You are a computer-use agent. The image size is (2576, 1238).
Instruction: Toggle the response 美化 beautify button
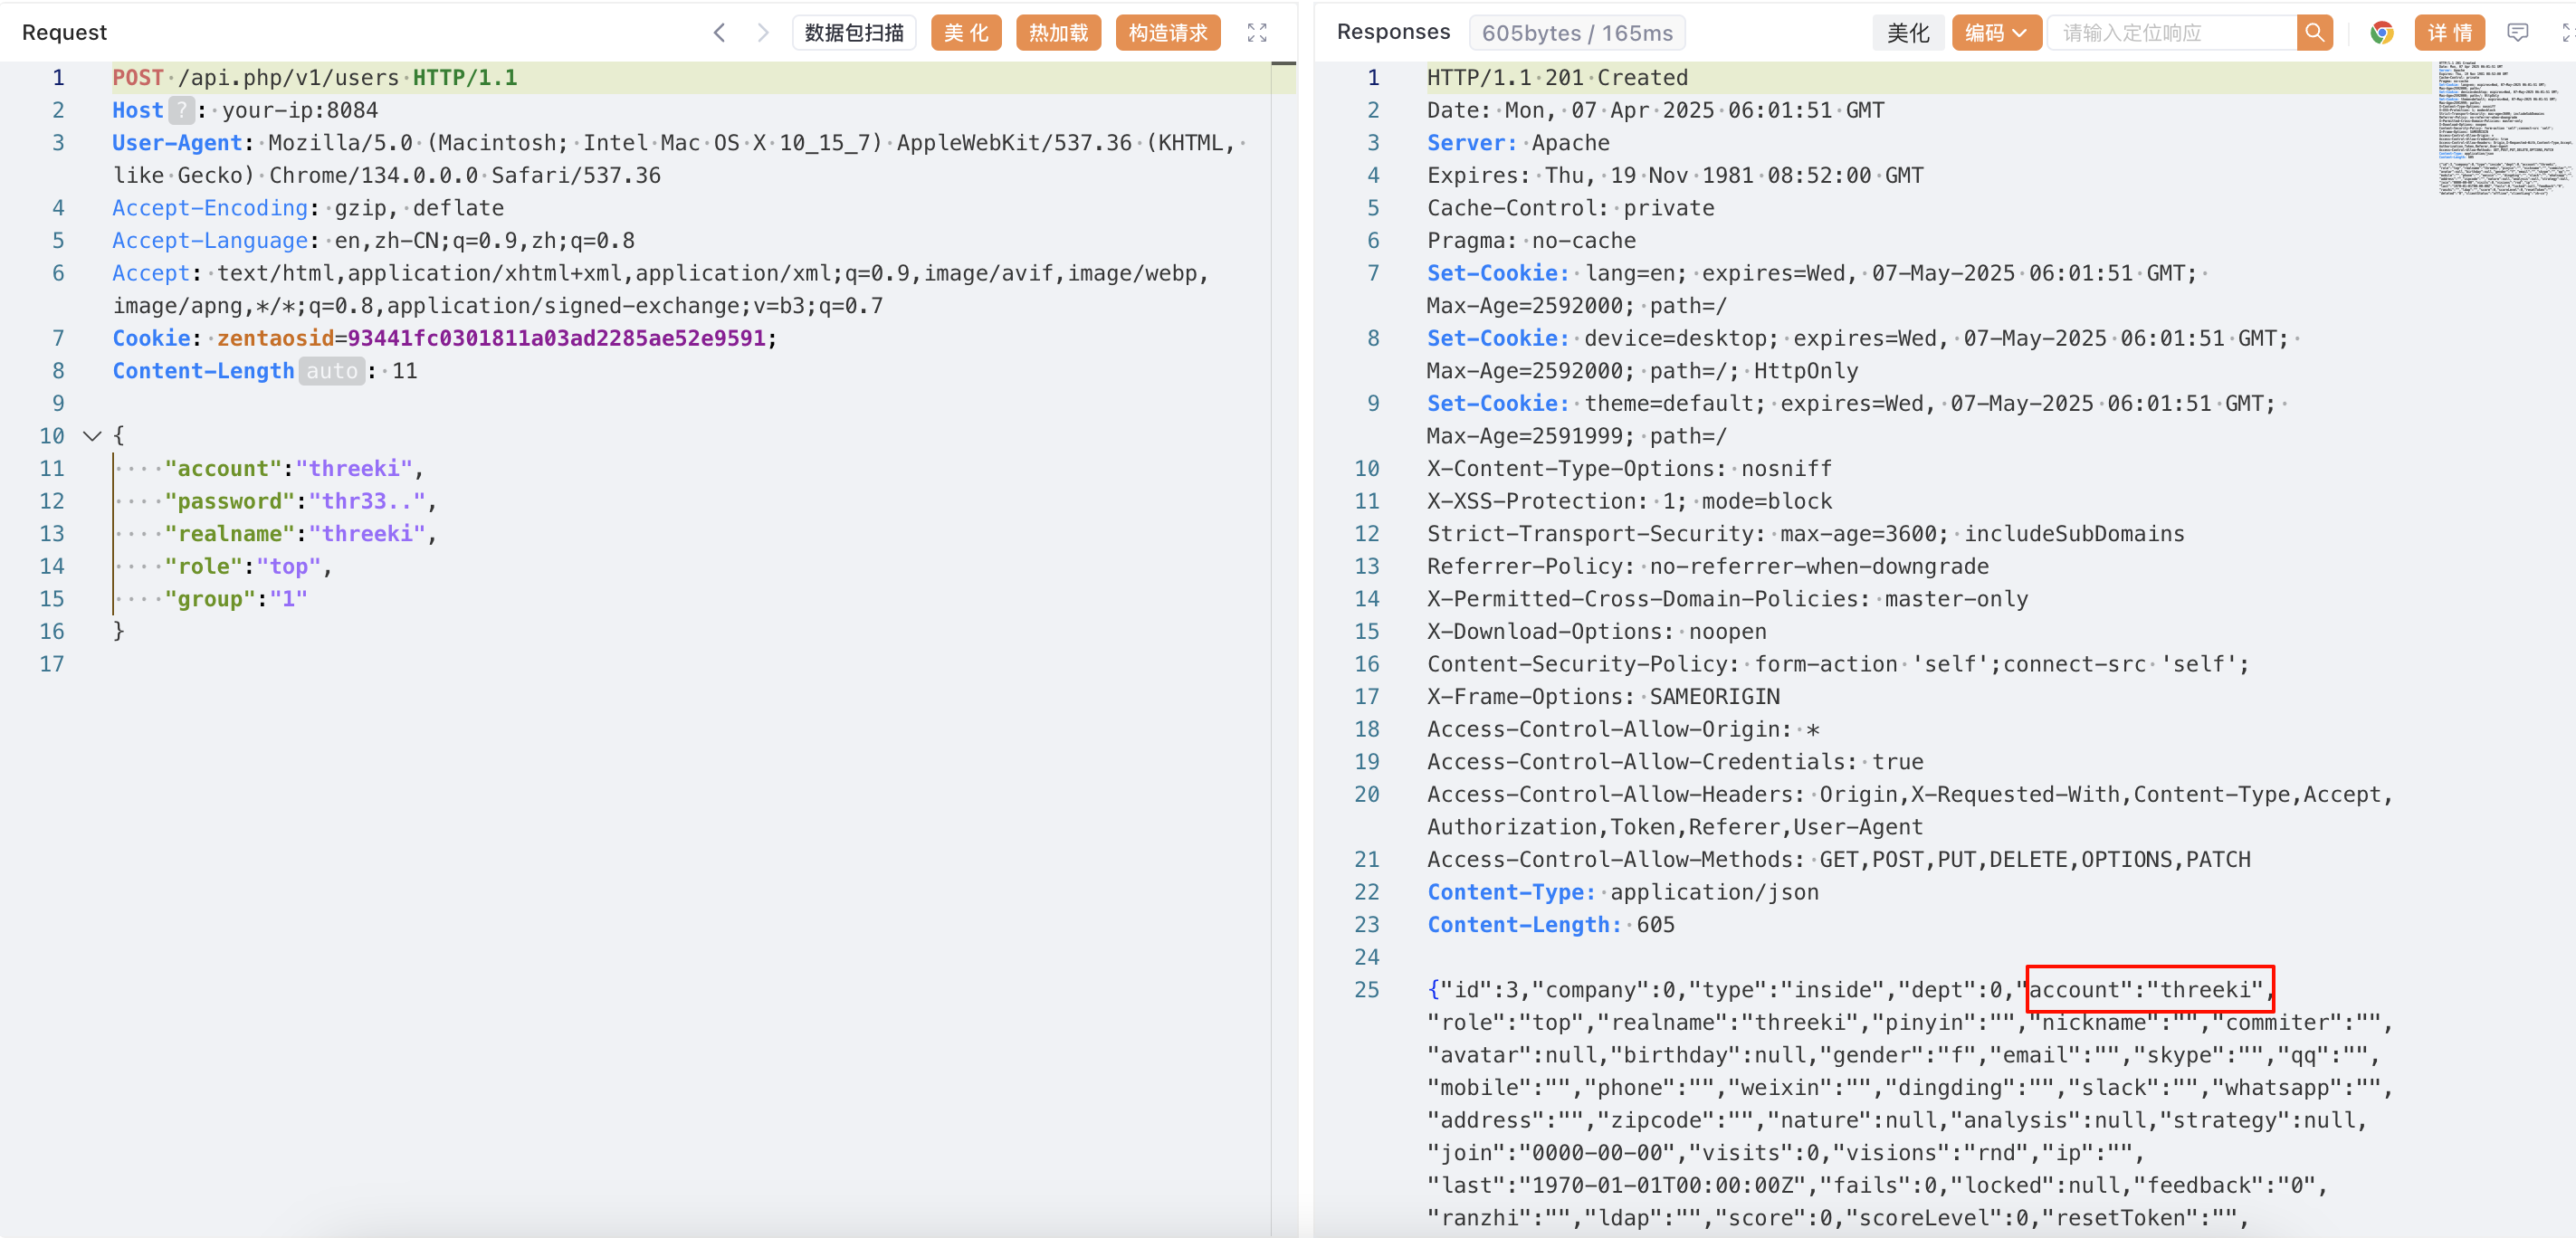pos(1907,33)
